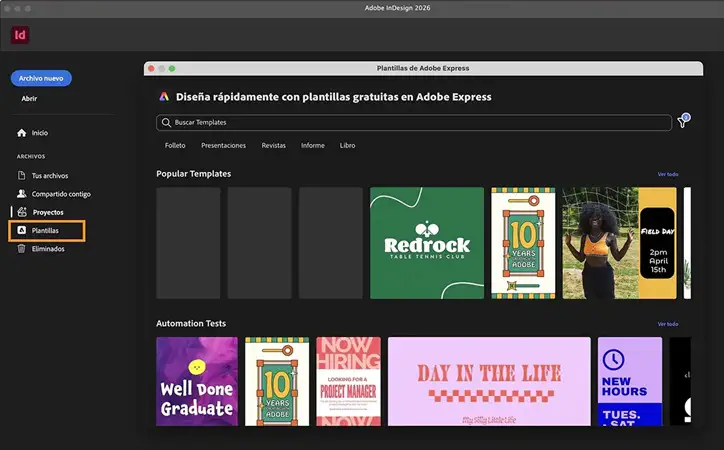724x450 pixels.
Task: Click the first loading placeholder in Popular Templates
Action: click(188, 243)
